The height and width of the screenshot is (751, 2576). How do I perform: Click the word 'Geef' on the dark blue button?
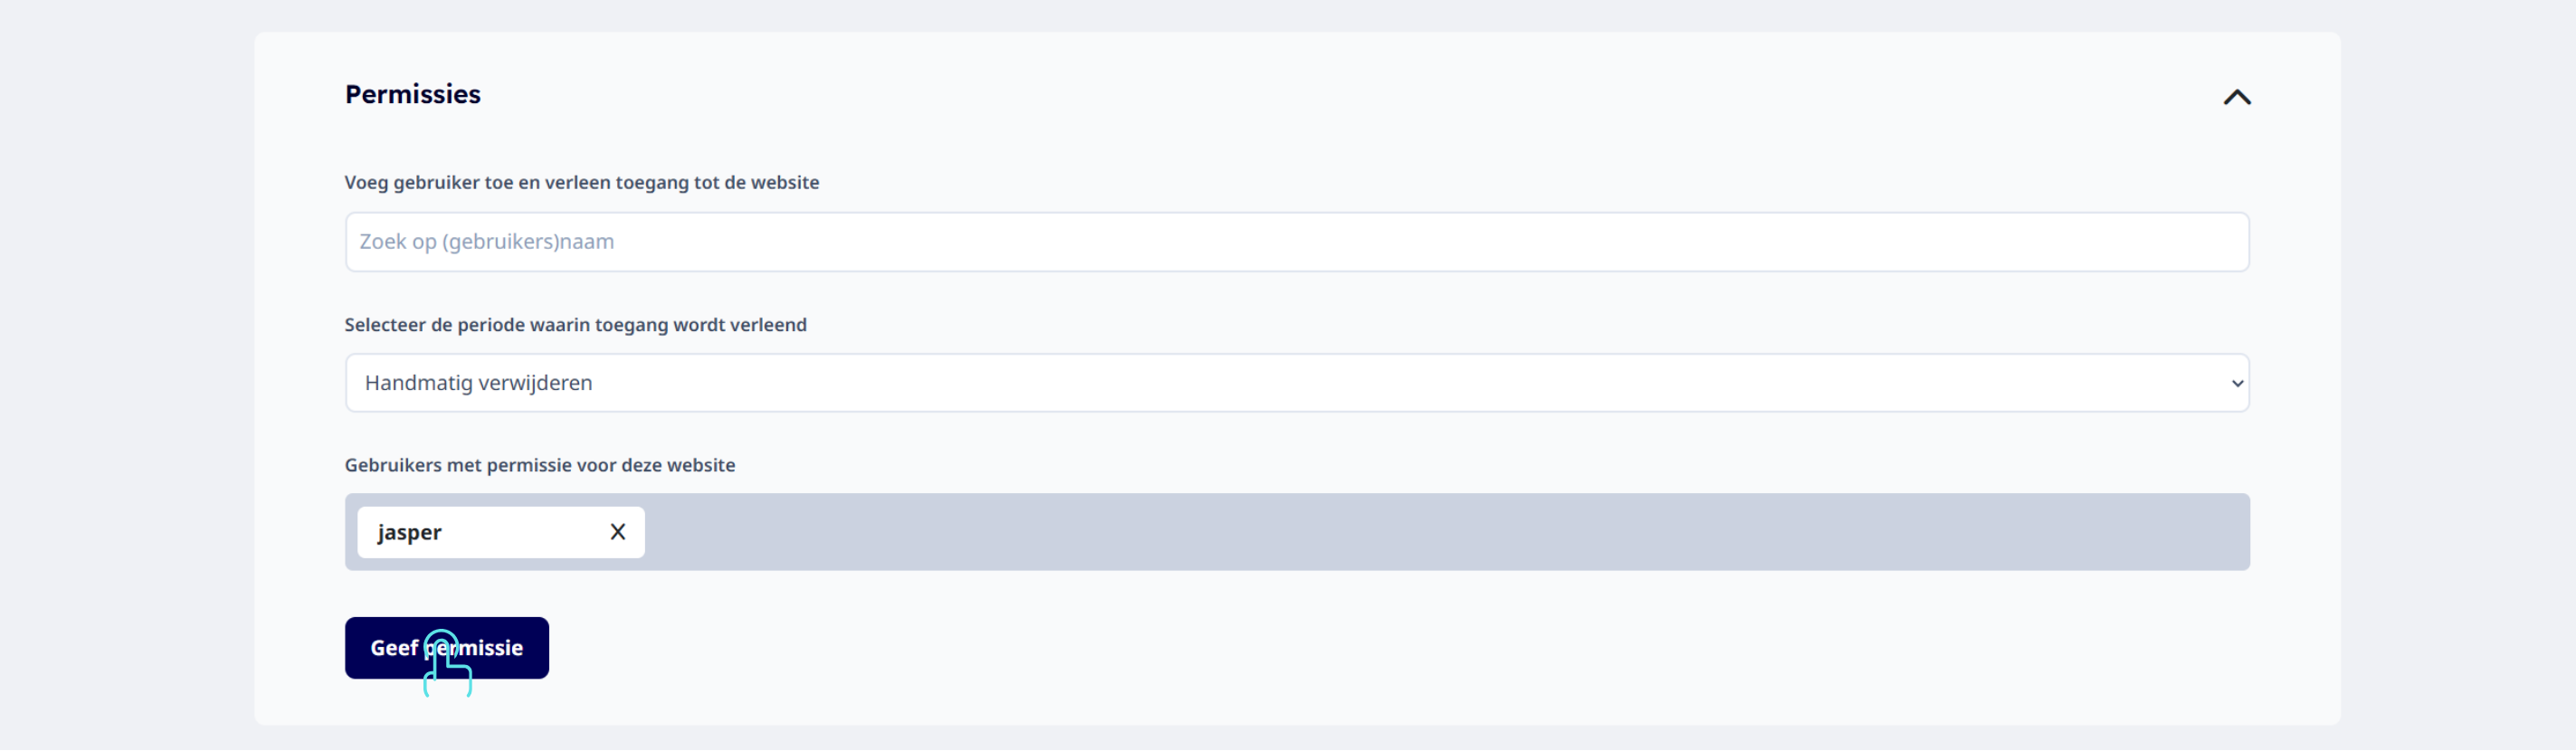pos(394,648)
